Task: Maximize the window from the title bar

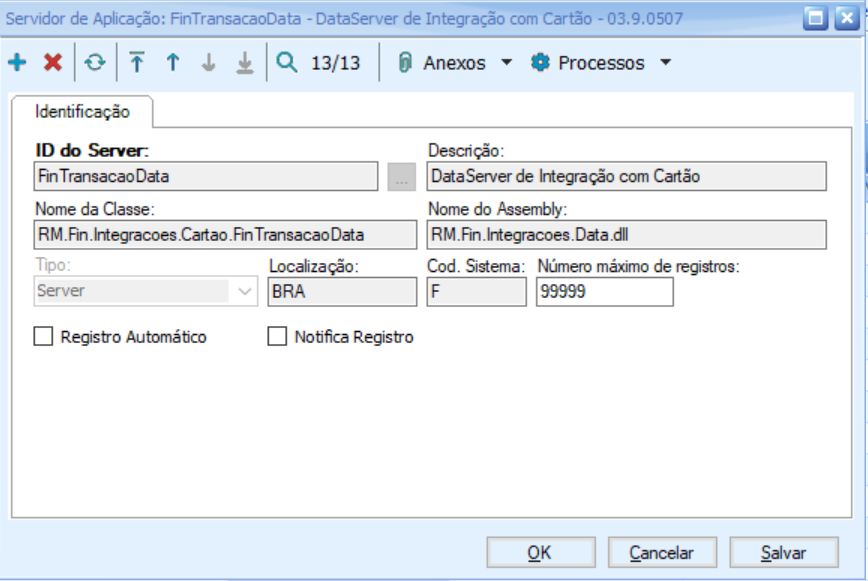Action: [815, 18]
